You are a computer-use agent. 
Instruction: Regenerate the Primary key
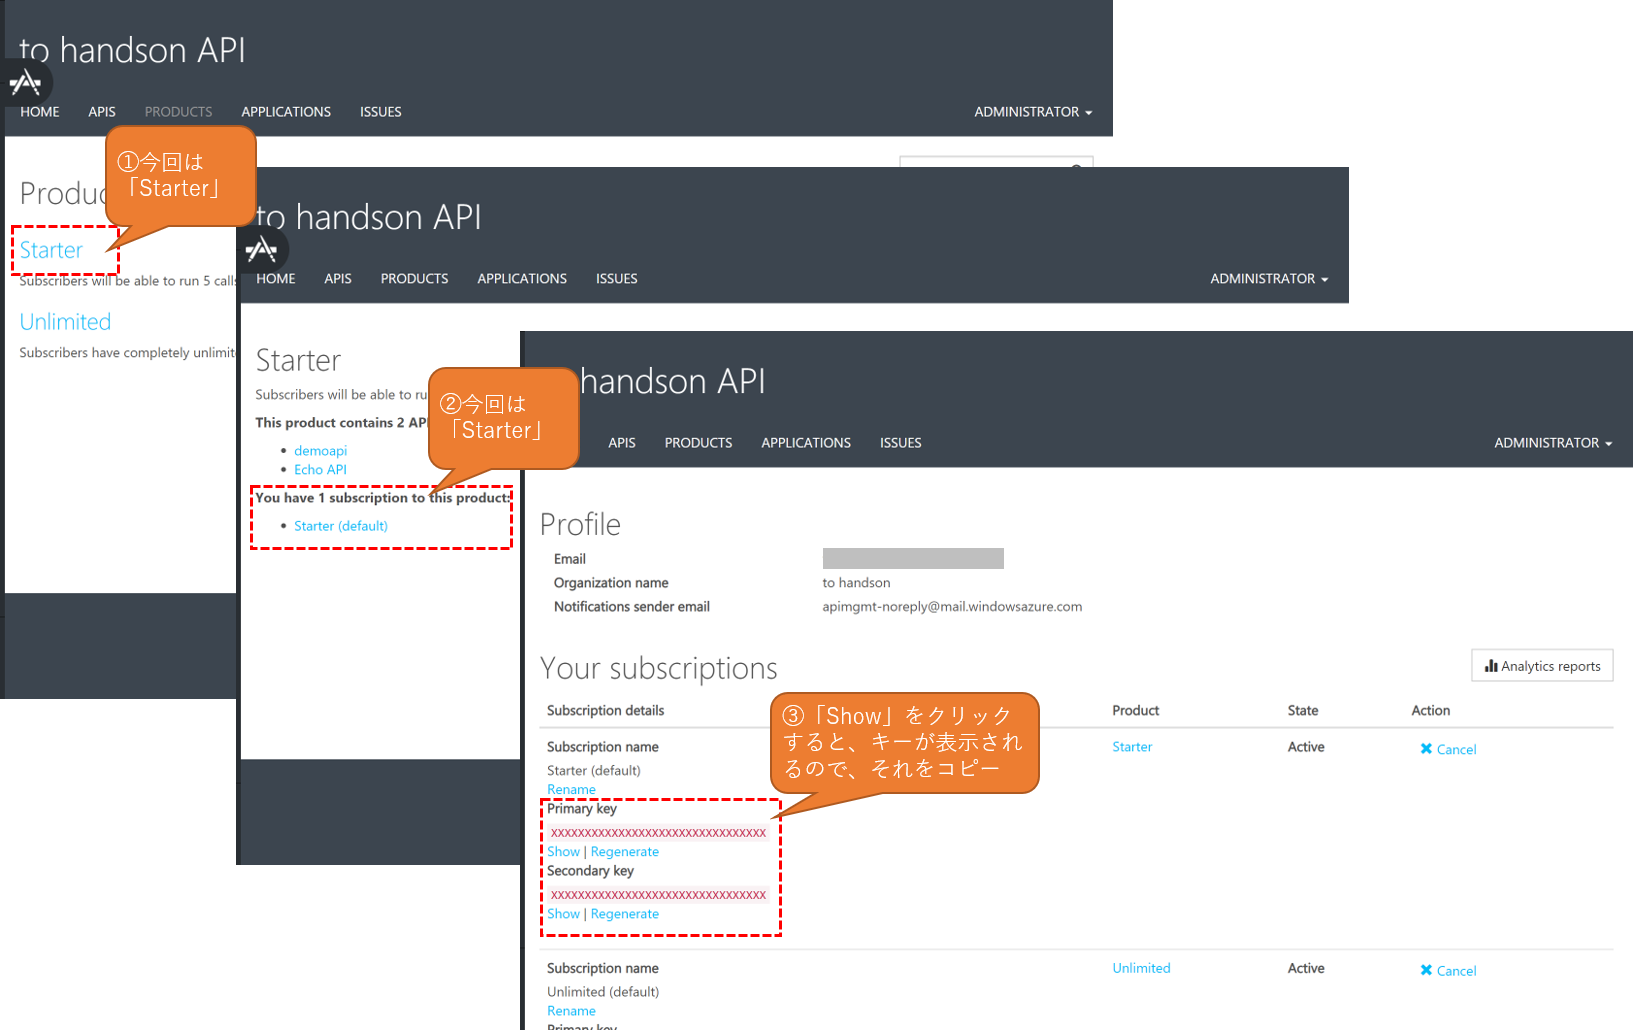624,851
